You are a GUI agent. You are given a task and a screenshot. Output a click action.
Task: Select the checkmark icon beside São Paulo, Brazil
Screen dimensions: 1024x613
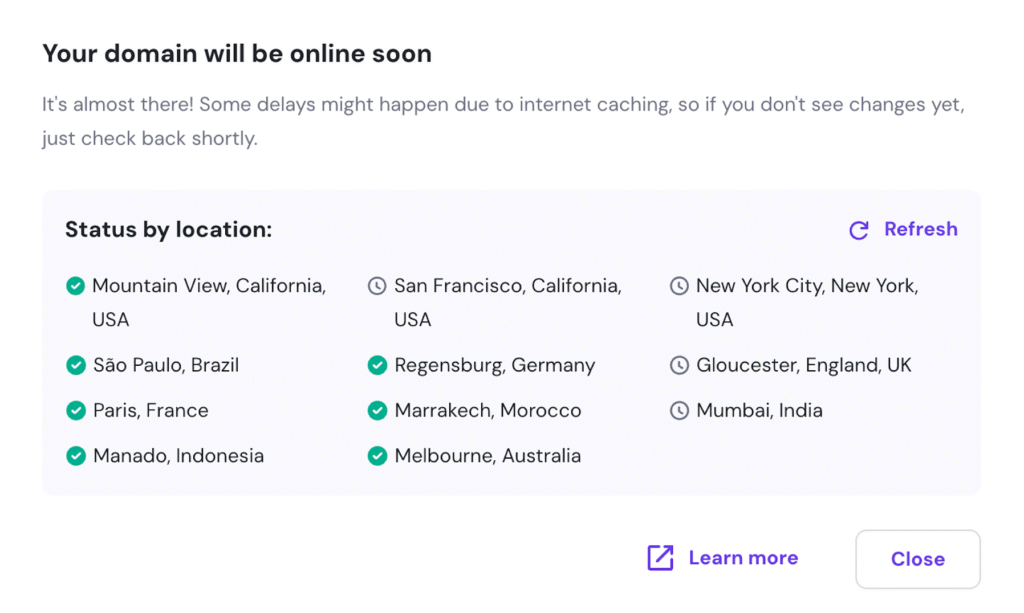click(x=75, y=365)
